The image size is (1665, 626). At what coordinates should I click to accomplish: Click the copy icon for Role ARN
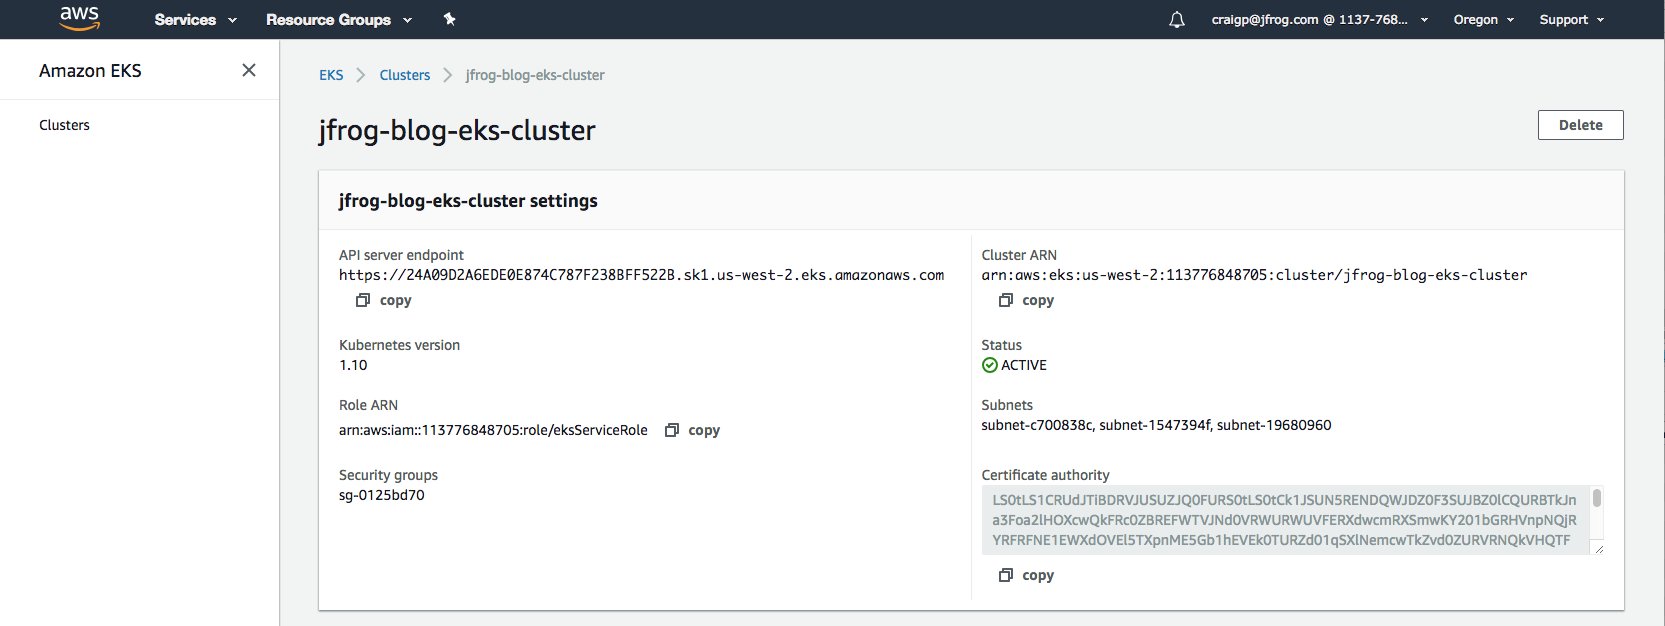point(672,430)
